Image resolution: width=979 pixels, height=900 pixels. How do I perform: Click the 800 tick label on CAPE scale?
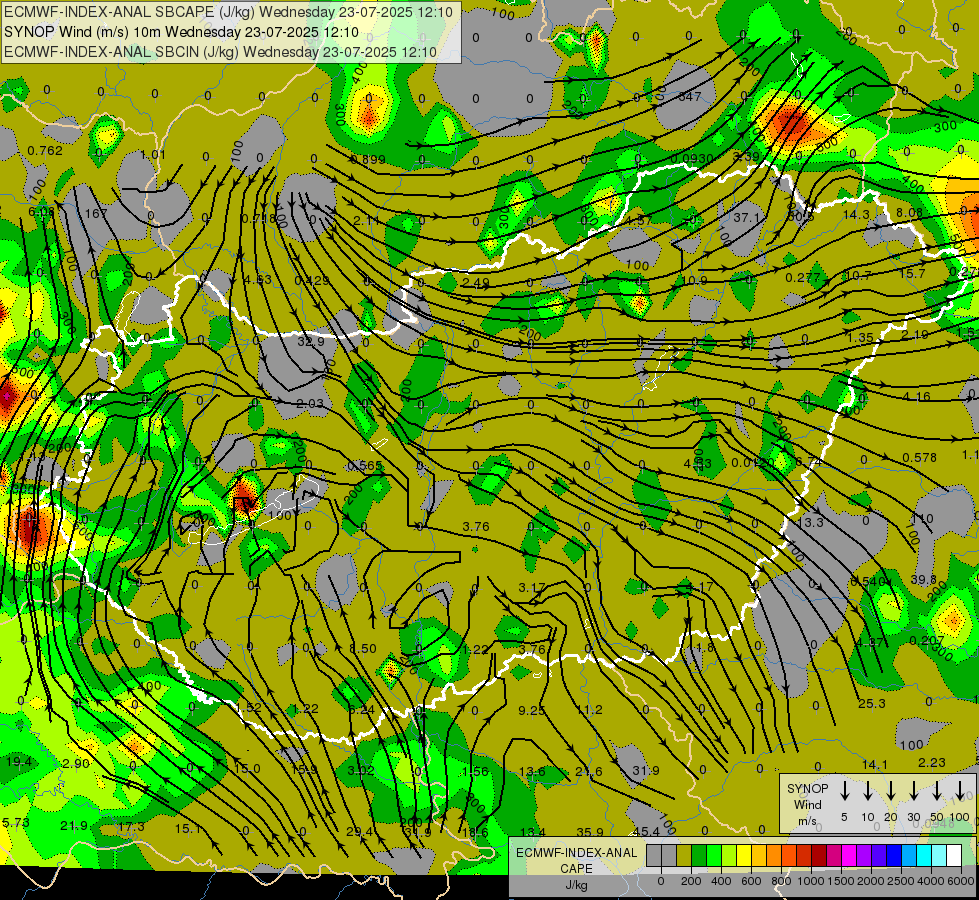point(781,882)
